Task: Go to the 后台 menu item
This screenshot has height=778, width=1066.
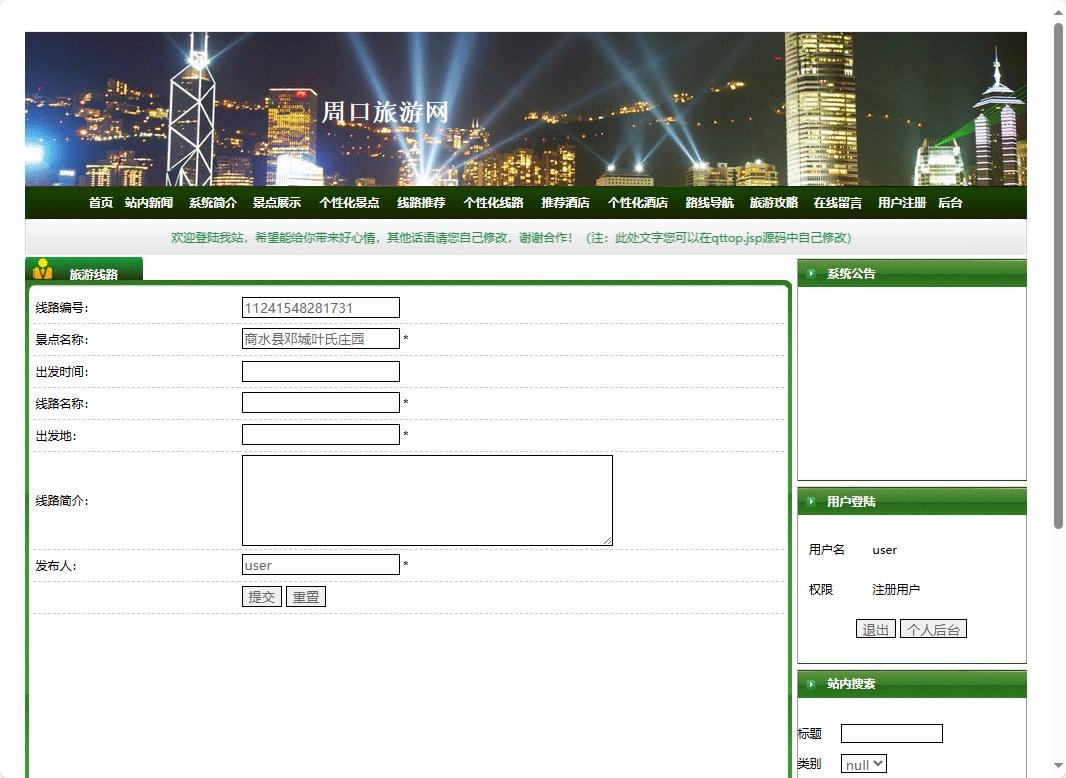Action: pyautogui.click(x=949, y=202)
